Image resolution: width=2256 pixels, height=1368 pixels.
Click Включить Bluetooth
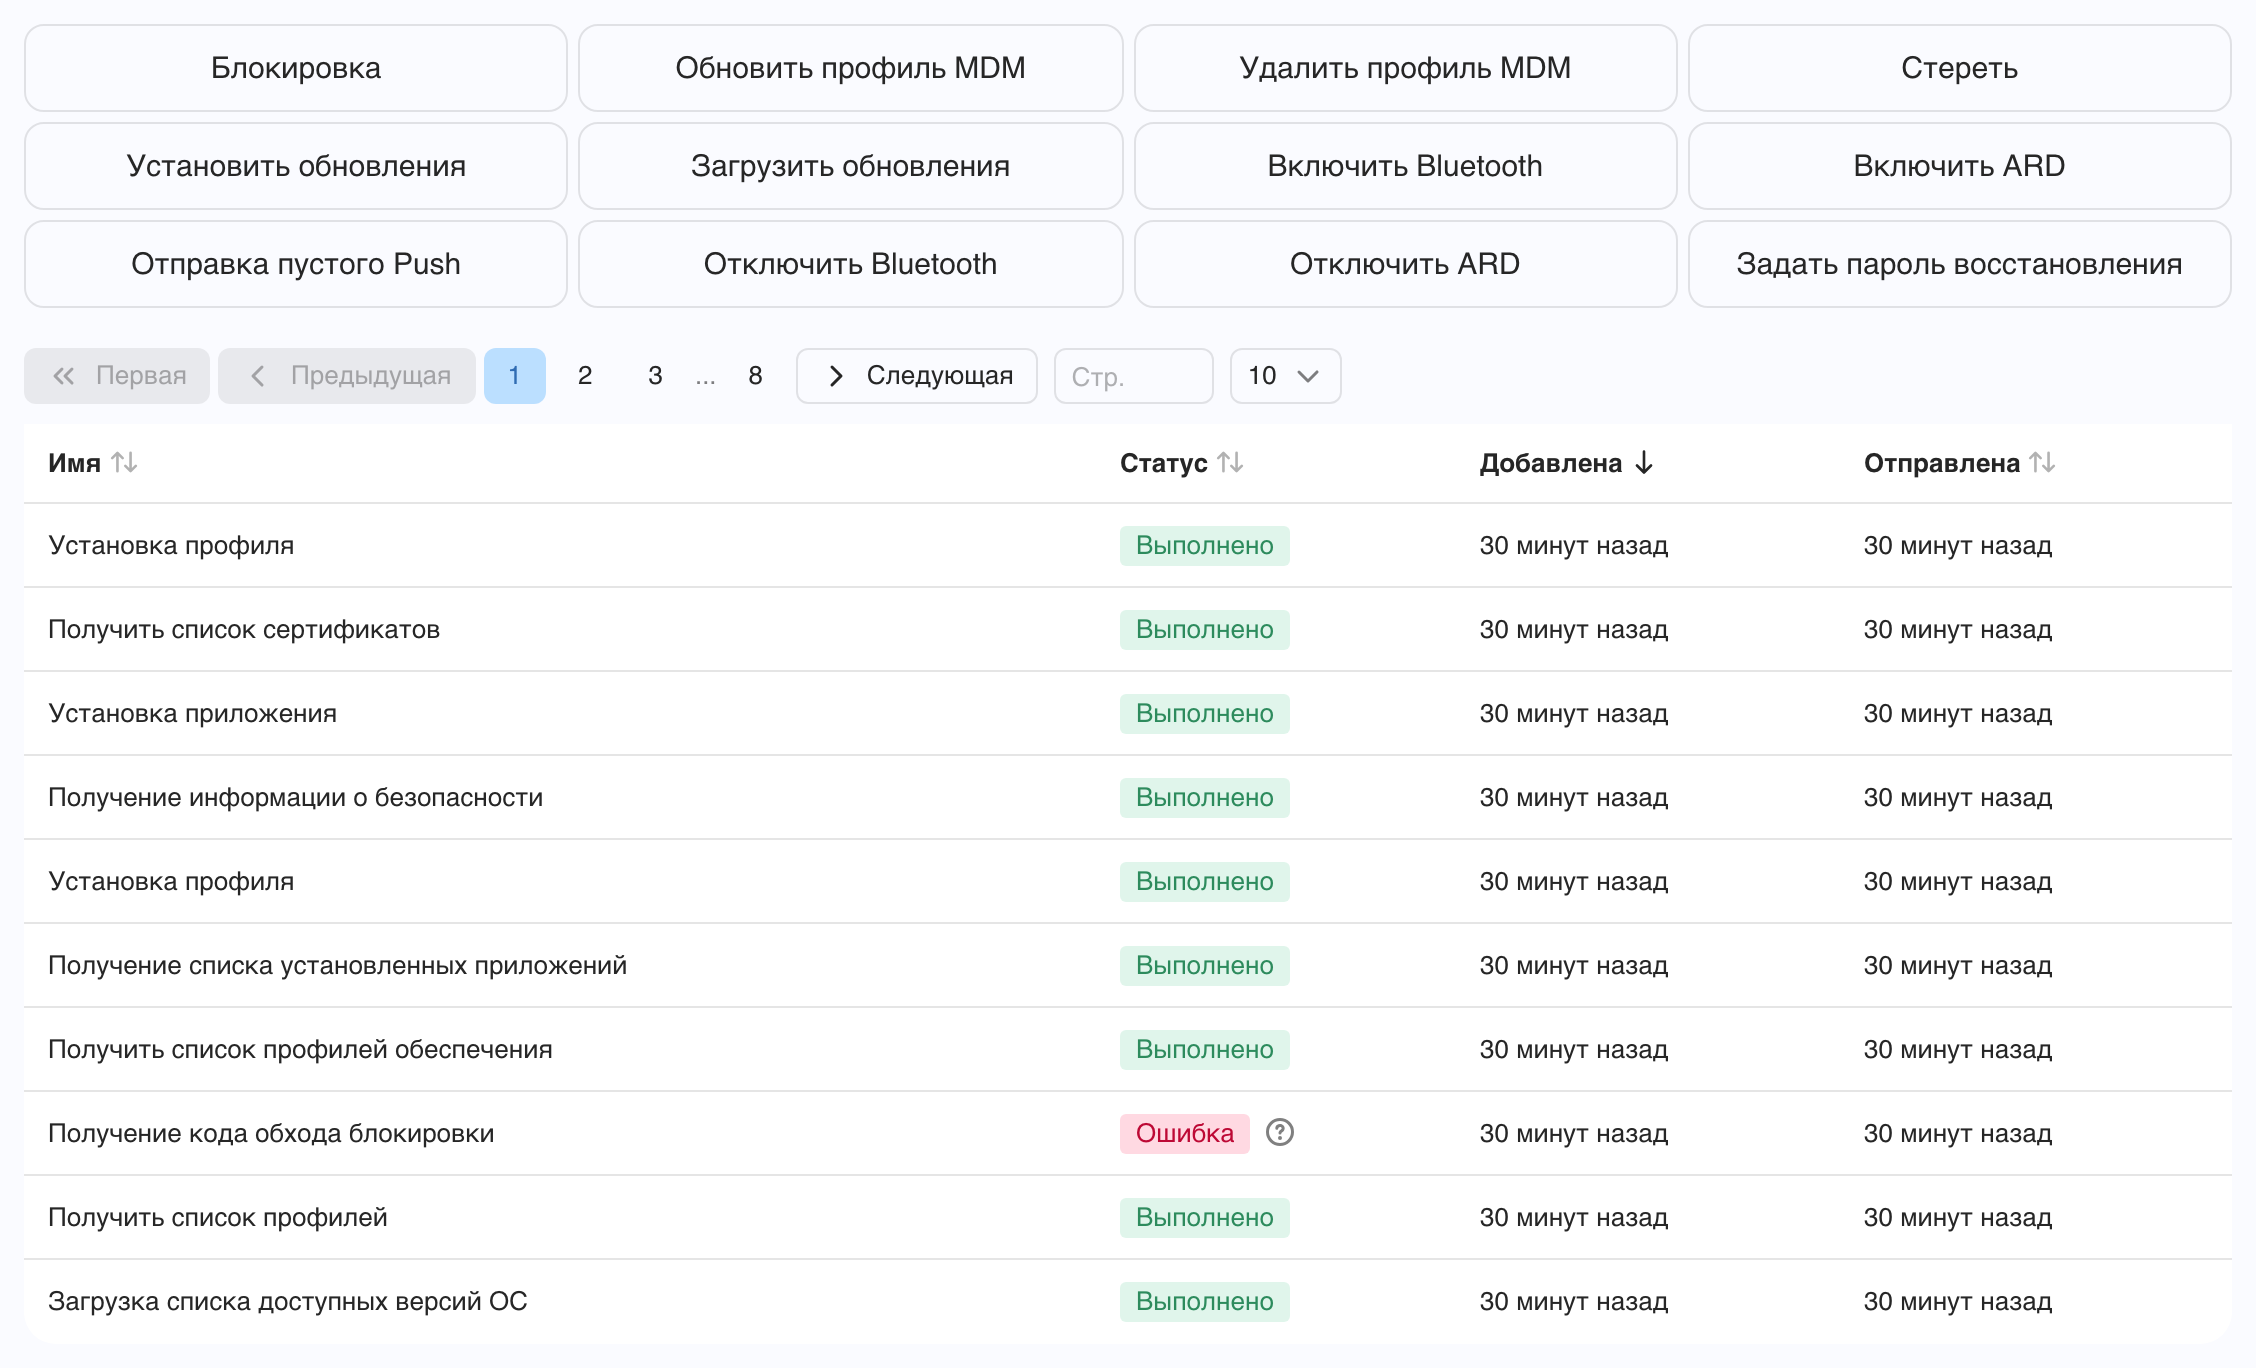(1405, 166)
